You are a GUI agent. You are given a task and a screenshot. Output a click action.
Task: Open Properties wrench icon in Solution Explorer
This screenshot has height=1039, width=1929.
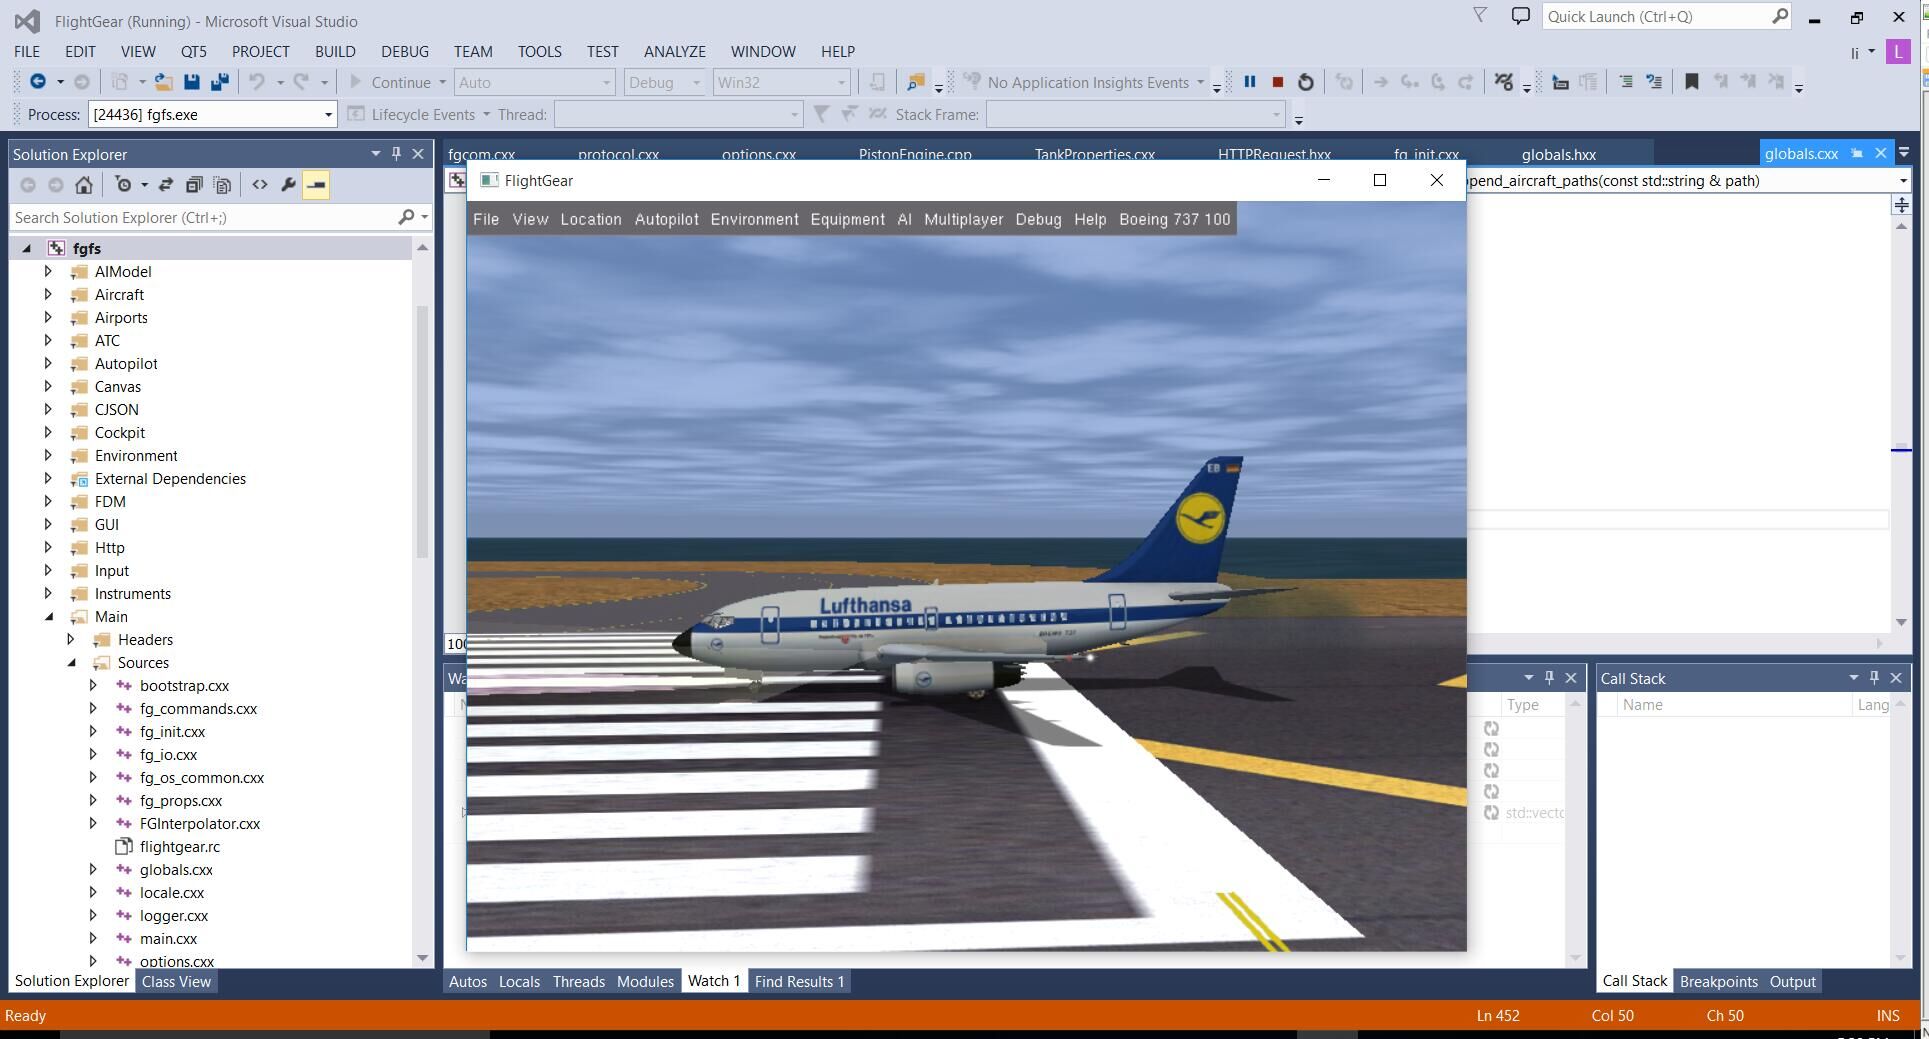coord(288,185)
